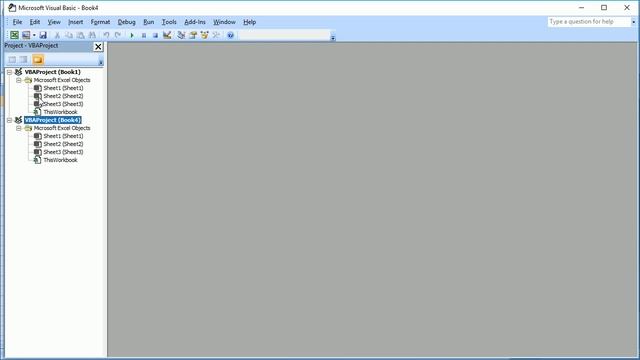Click the Paste toolbar icon
640x360 pixels.
tap(80, 36)
